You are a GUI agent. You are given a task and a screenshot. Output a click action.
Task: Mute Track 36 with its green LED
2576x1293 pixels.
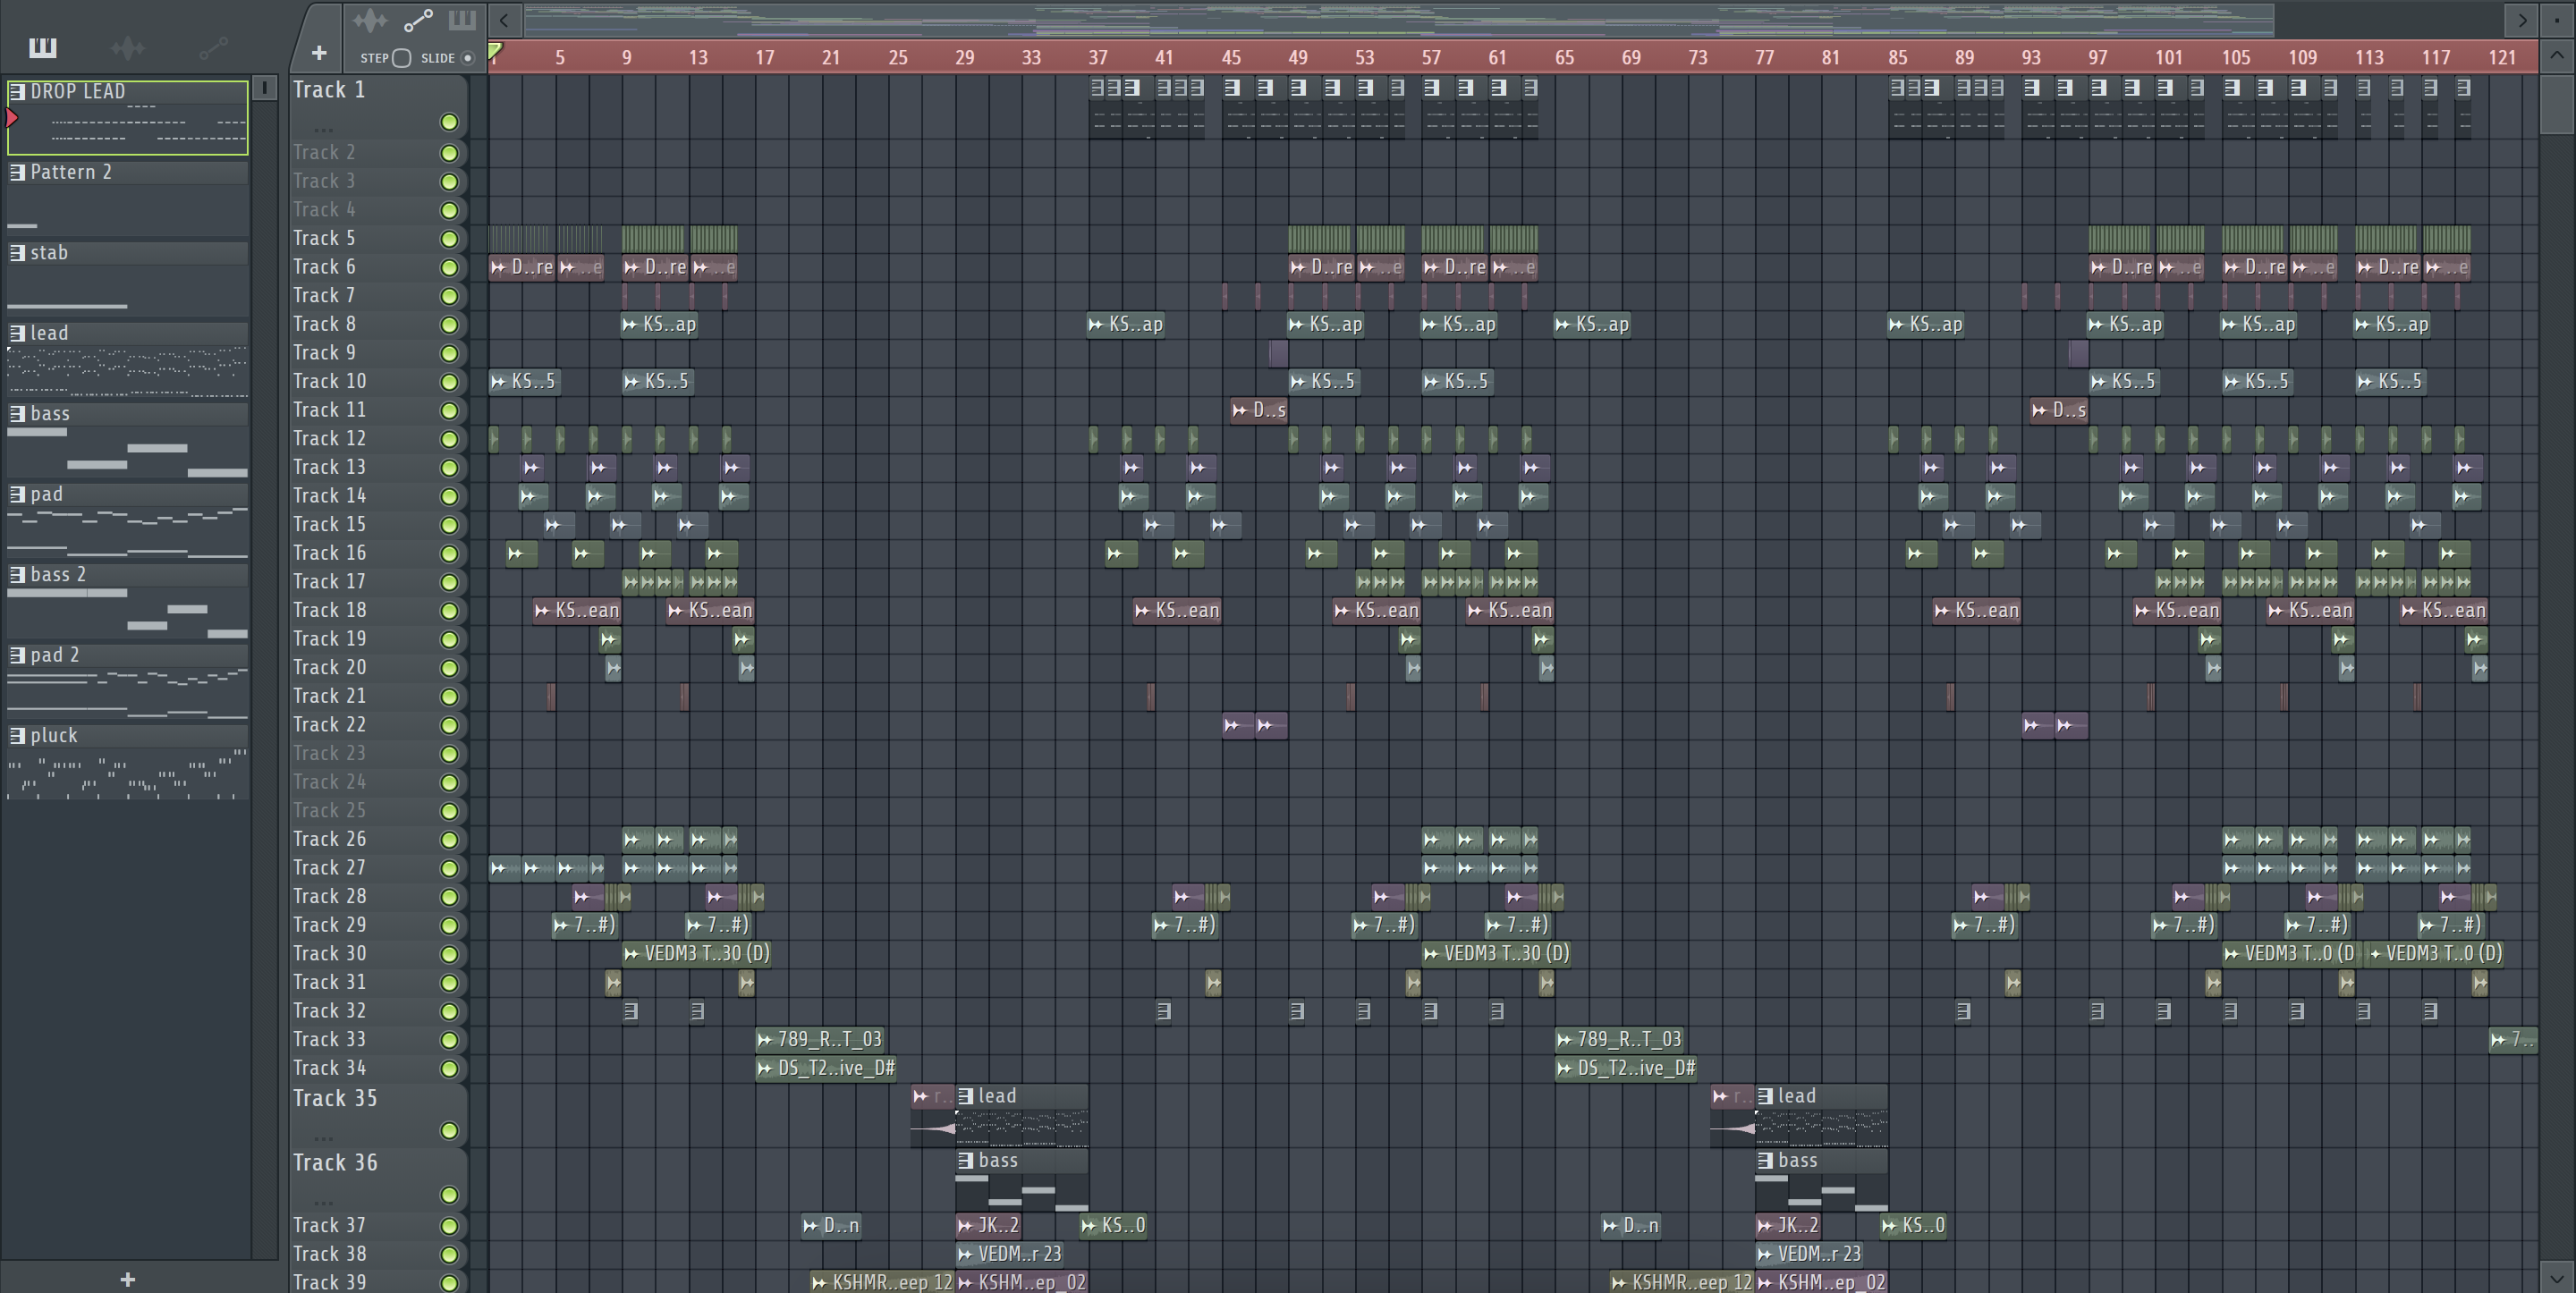[x=450, y=1195]
